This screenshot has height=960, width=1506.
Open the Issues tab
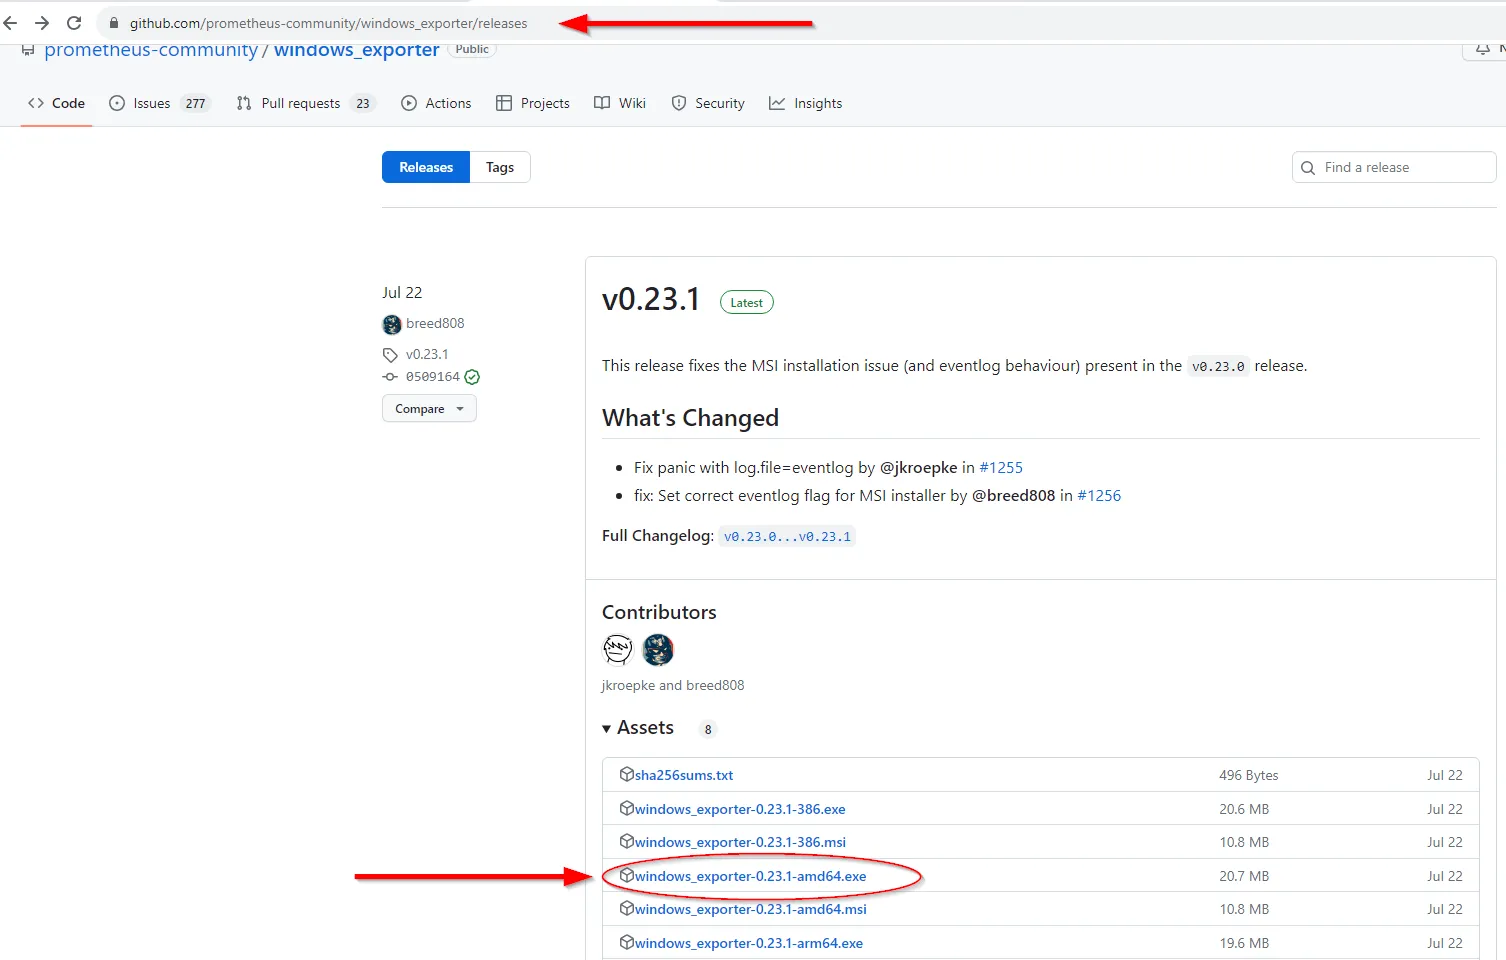coord(152,103)
